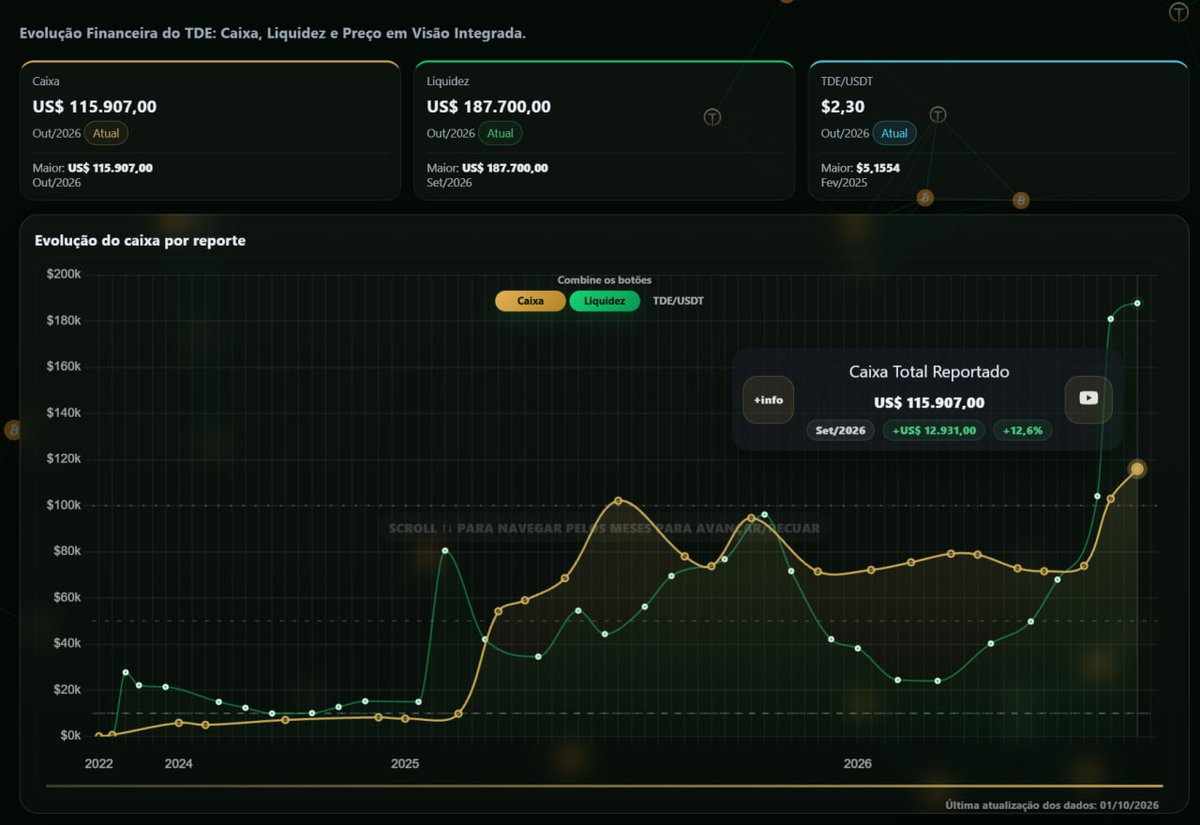Image resolution: width=1200 pixels, height=825 pixels.
Task: Toggle the Caixa series button
Action: (530, 300)
